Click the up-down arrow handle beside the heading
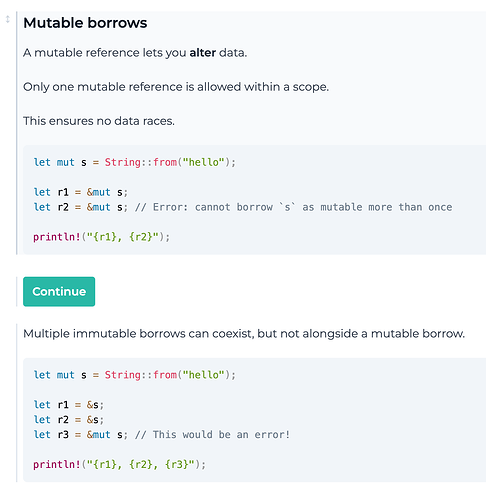This screenshot has height=500, width=486. tap(8, 19)
